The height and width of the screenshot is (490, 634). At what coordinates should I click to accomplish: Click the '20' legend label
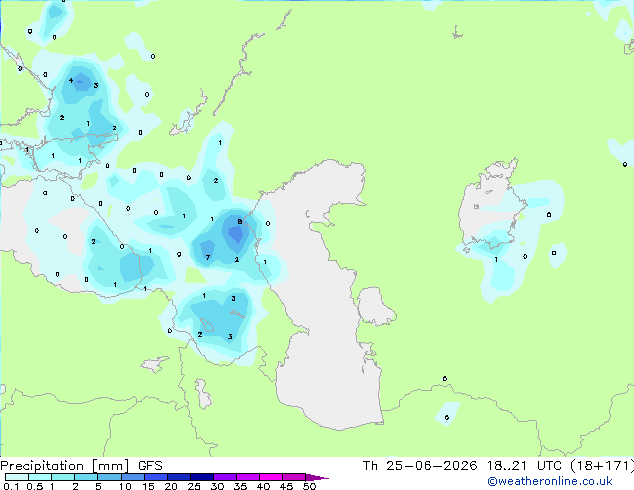tap(171, 486)
